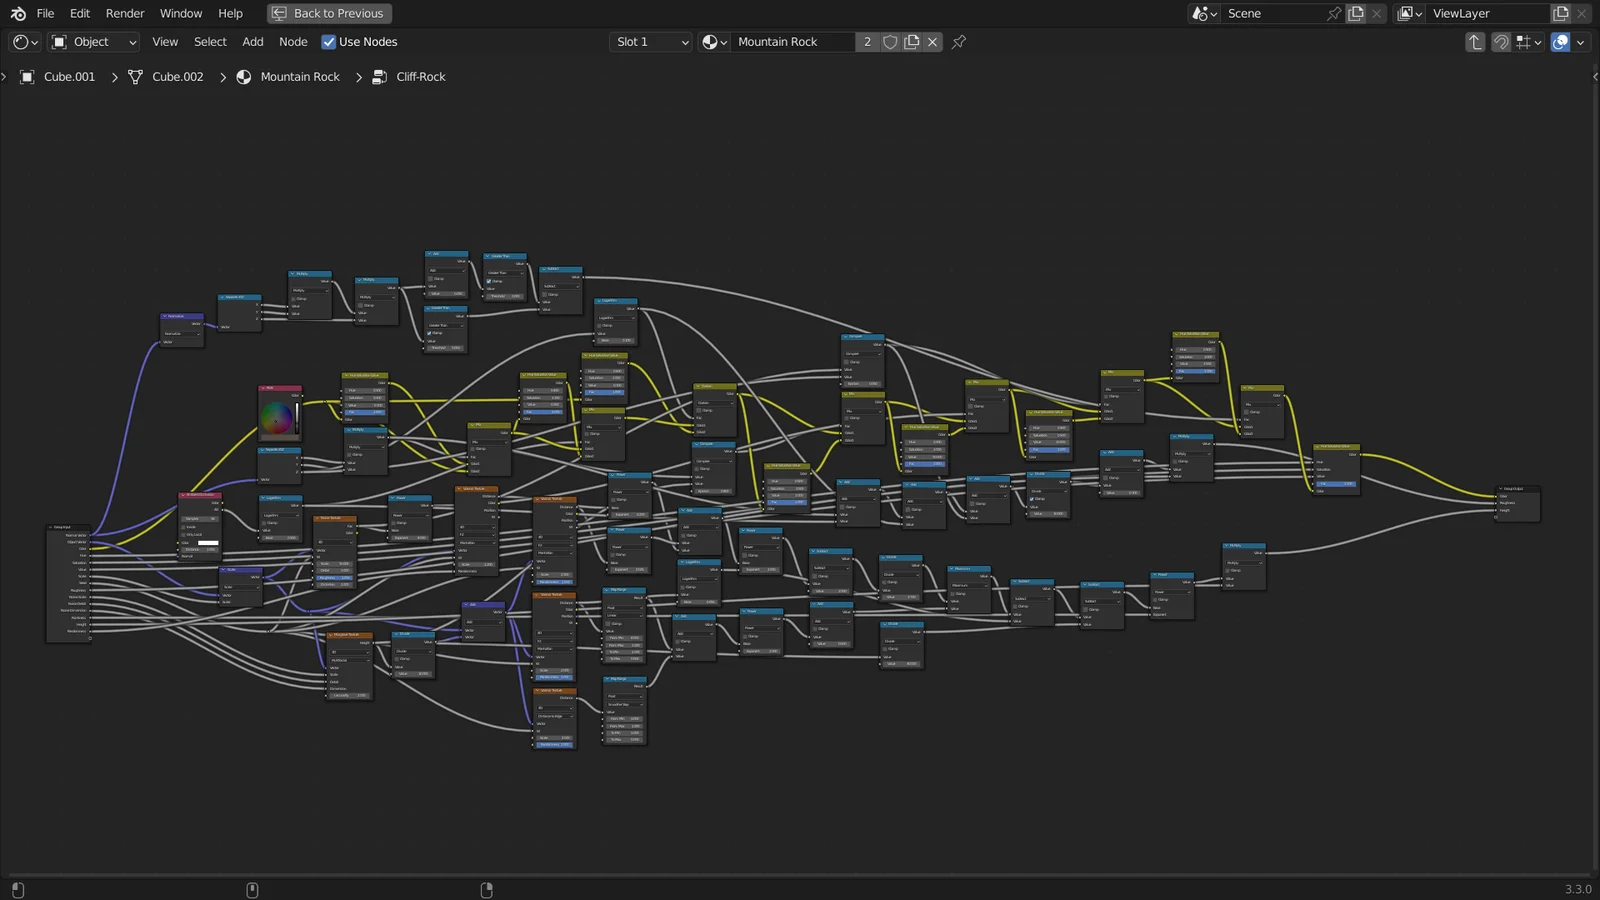This screenshot has height=900, width=1600.
Task: Uncheck the Use Nodes checkbox
Action: pos(329,42)
